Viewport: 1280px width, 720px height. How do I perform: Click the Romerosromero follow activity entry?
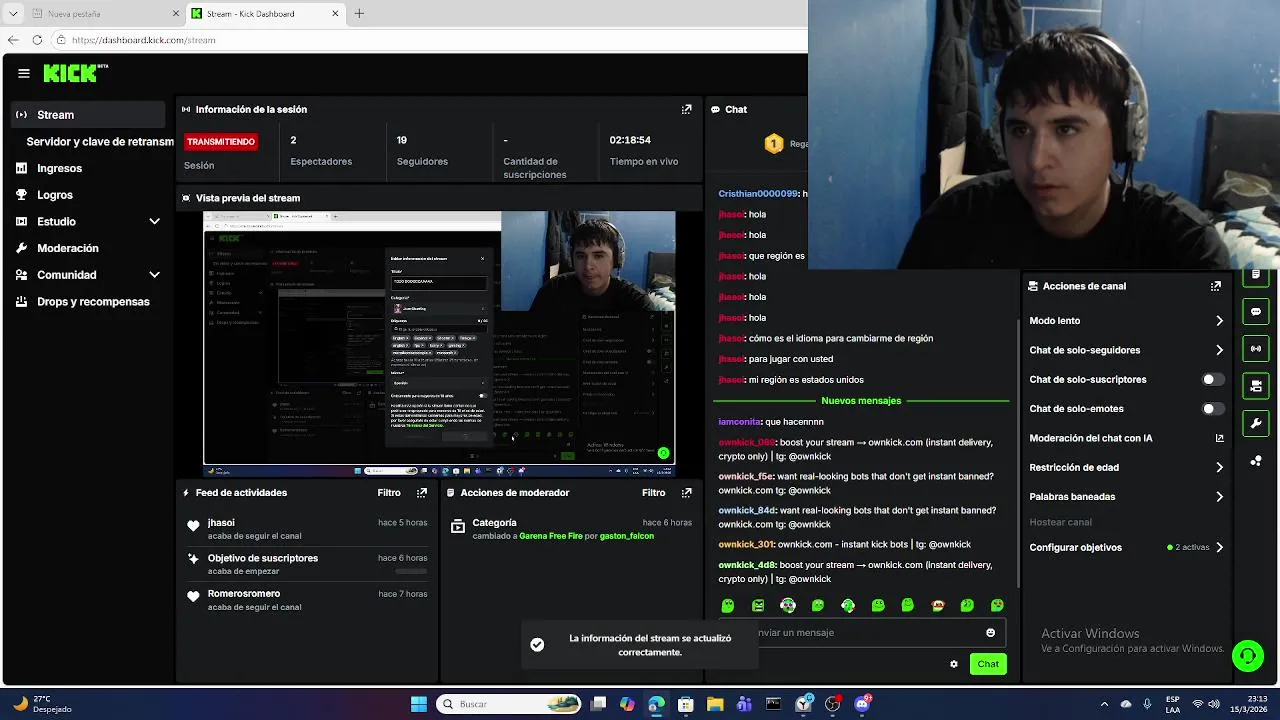[x=307, y=600]
